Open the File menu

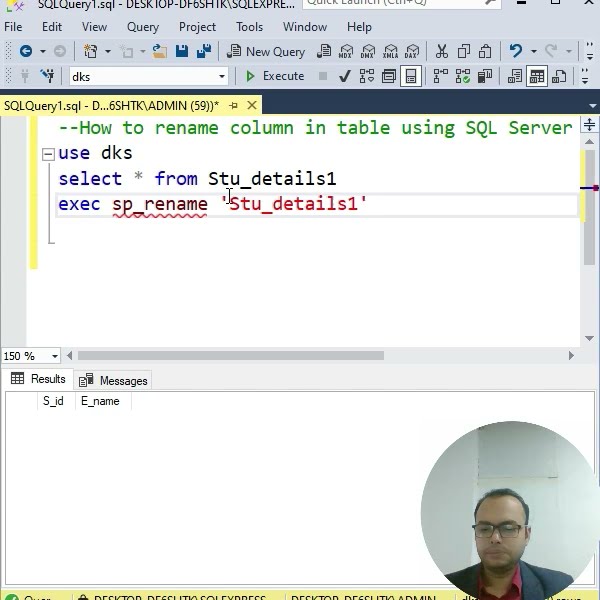tap(13, 27)
